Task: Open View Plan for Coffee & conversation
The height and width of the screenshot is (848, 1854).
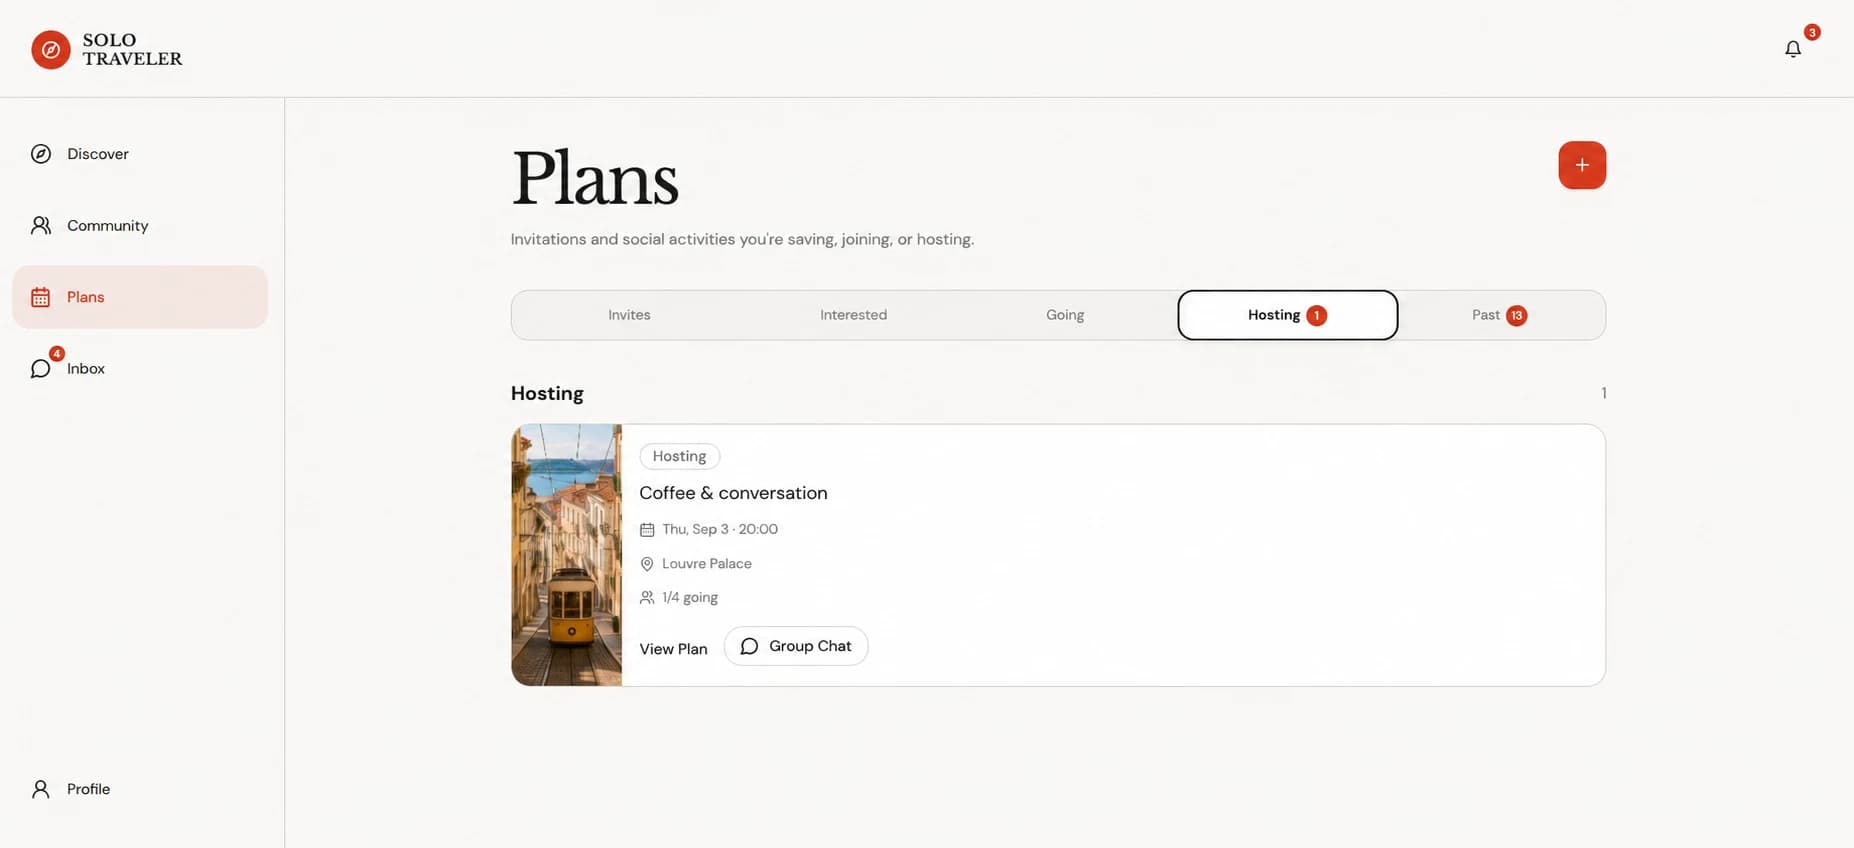Action: (673, 649)
